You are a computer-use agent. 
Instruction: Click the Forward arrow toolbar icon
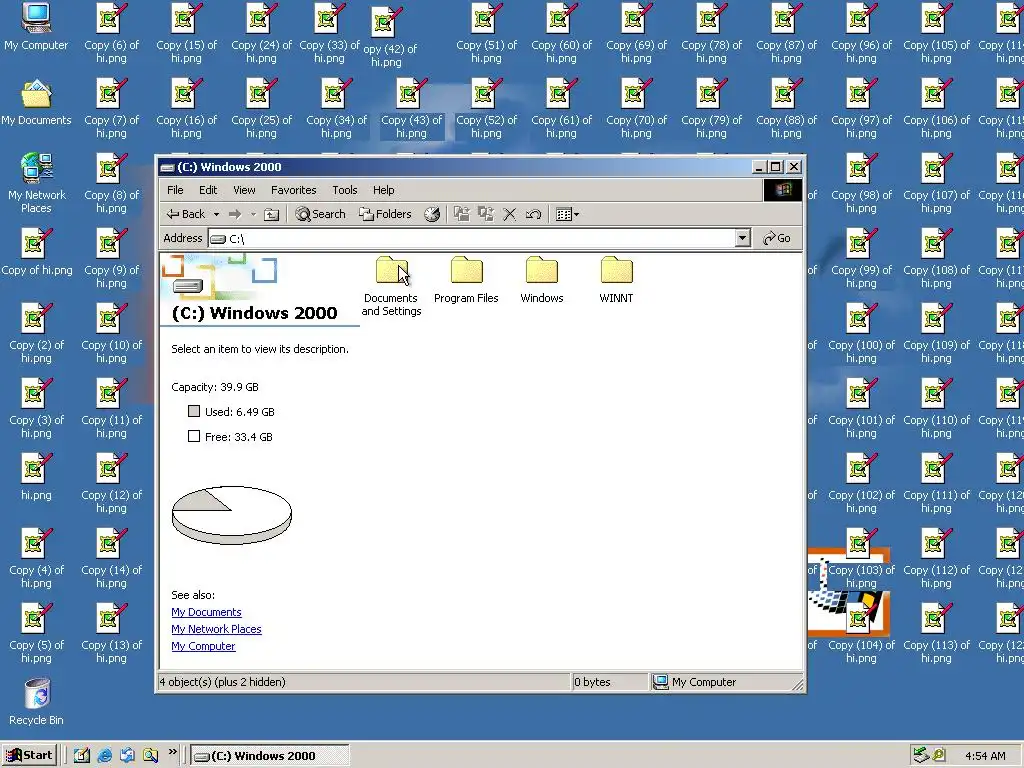coord(235,214)
